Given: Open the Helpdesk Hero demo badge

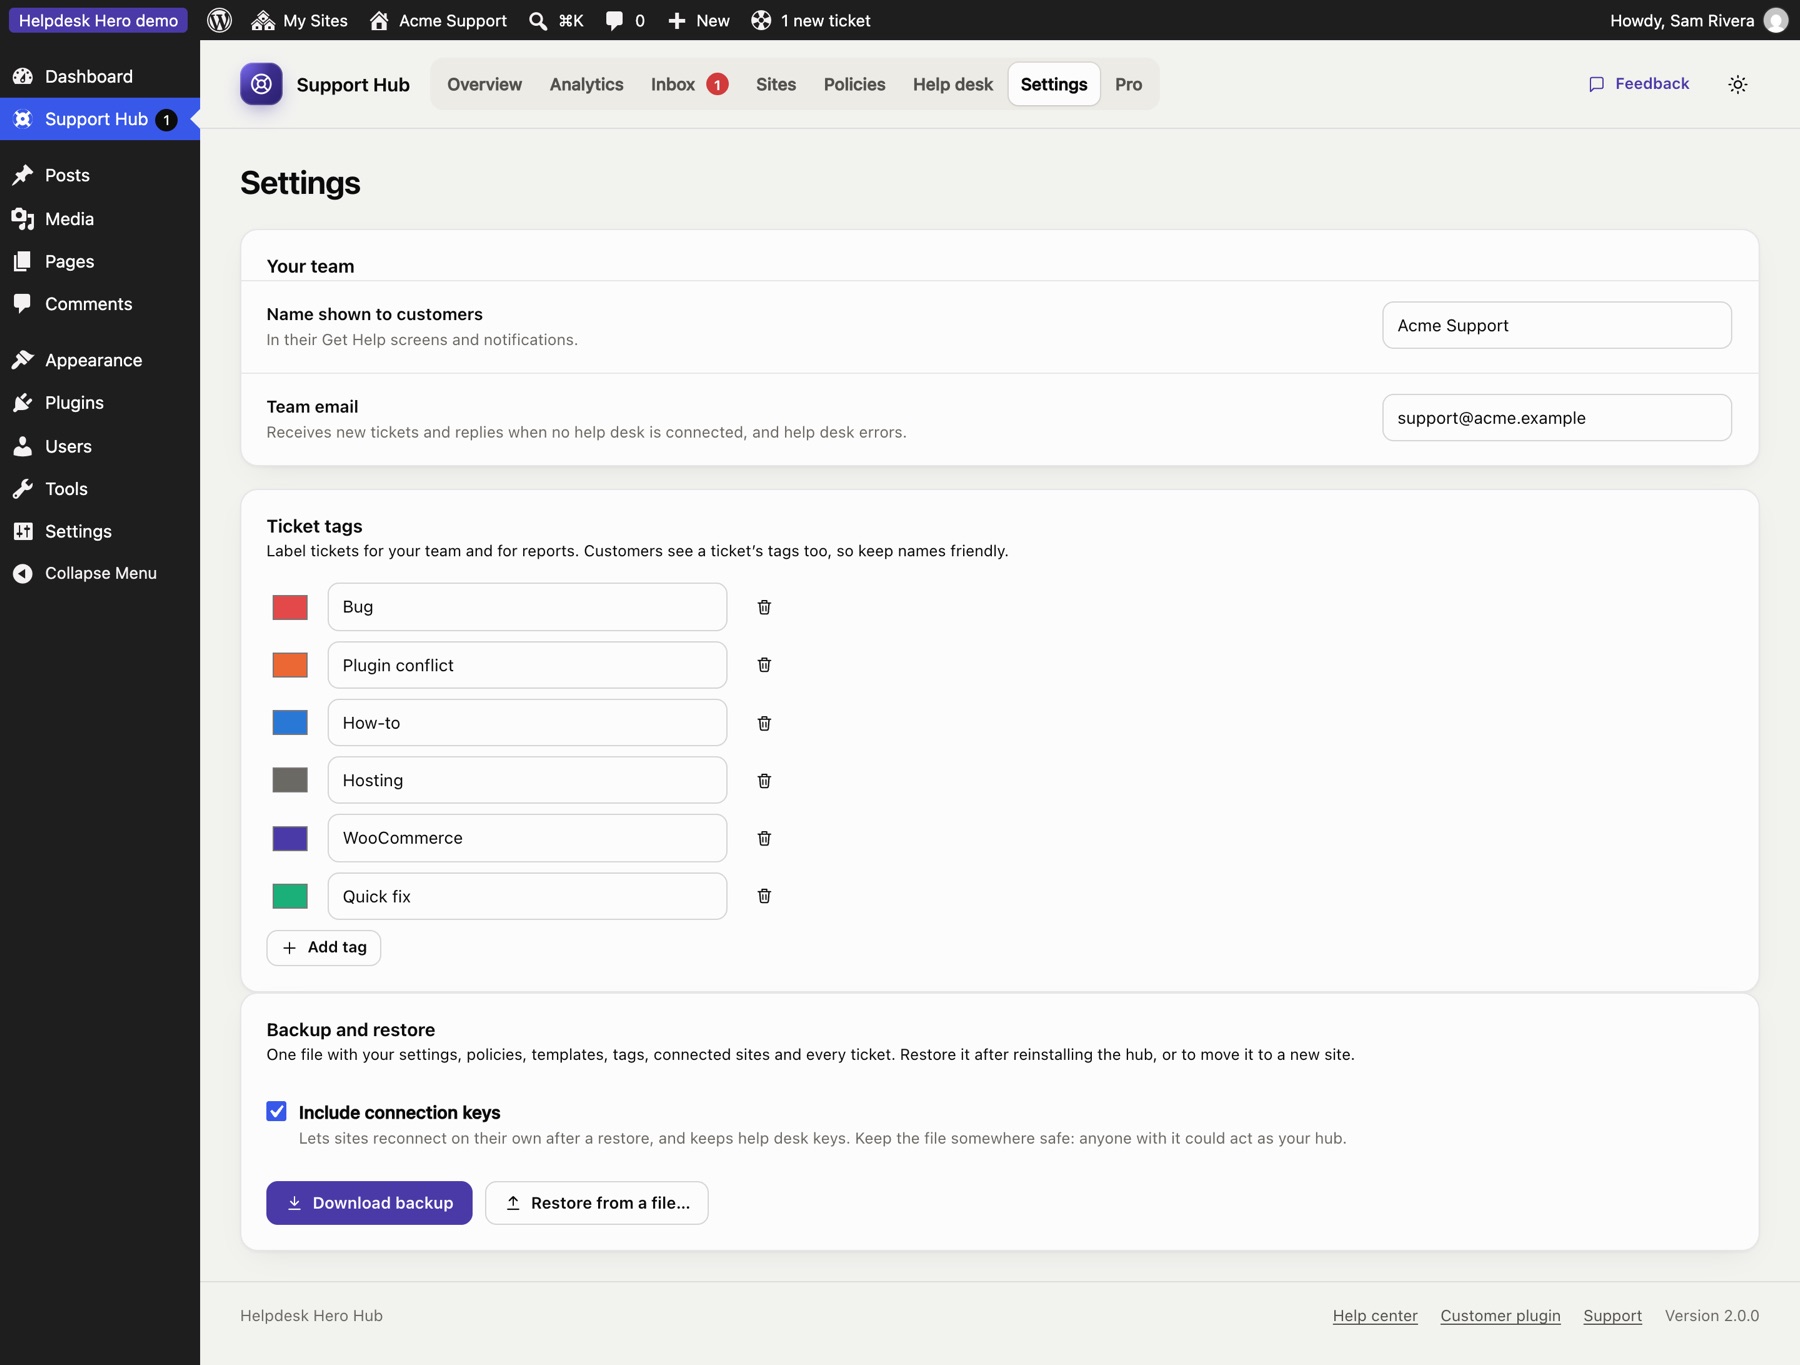Looking at the screenshot, I should [98, 20].
